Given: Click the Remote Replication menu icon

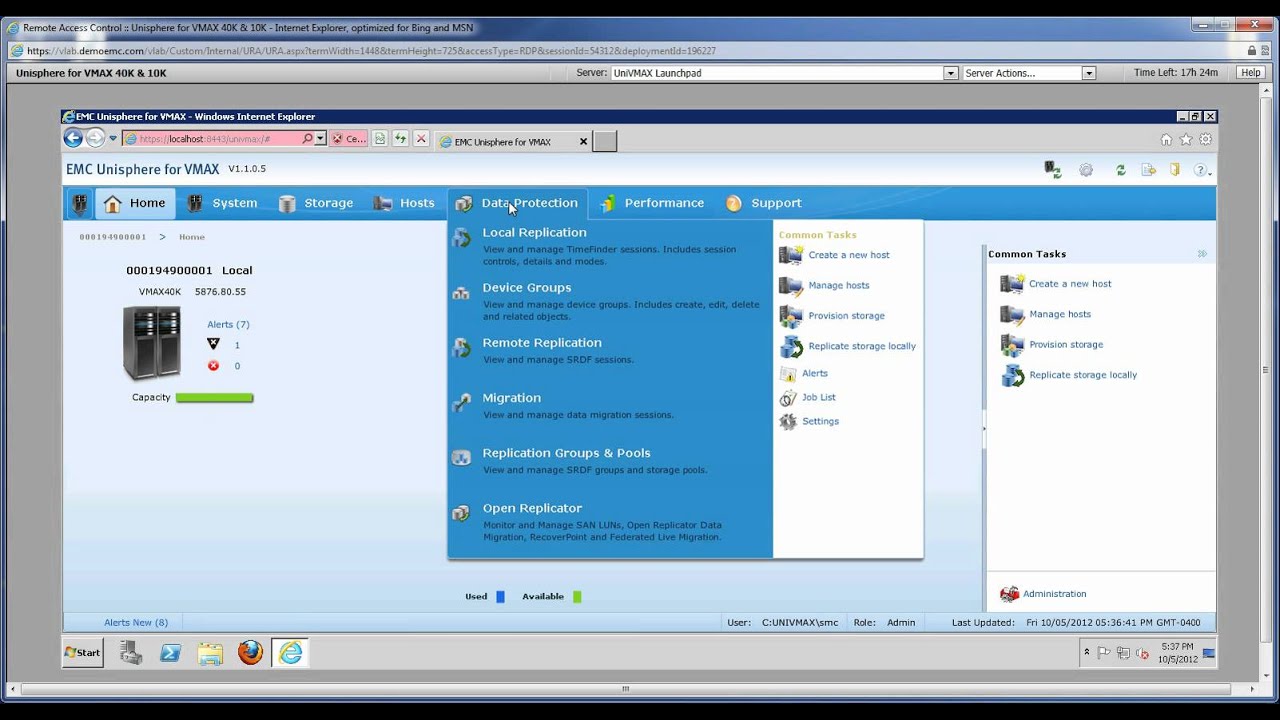Looking at the screenshot, I should click(461, 348).
